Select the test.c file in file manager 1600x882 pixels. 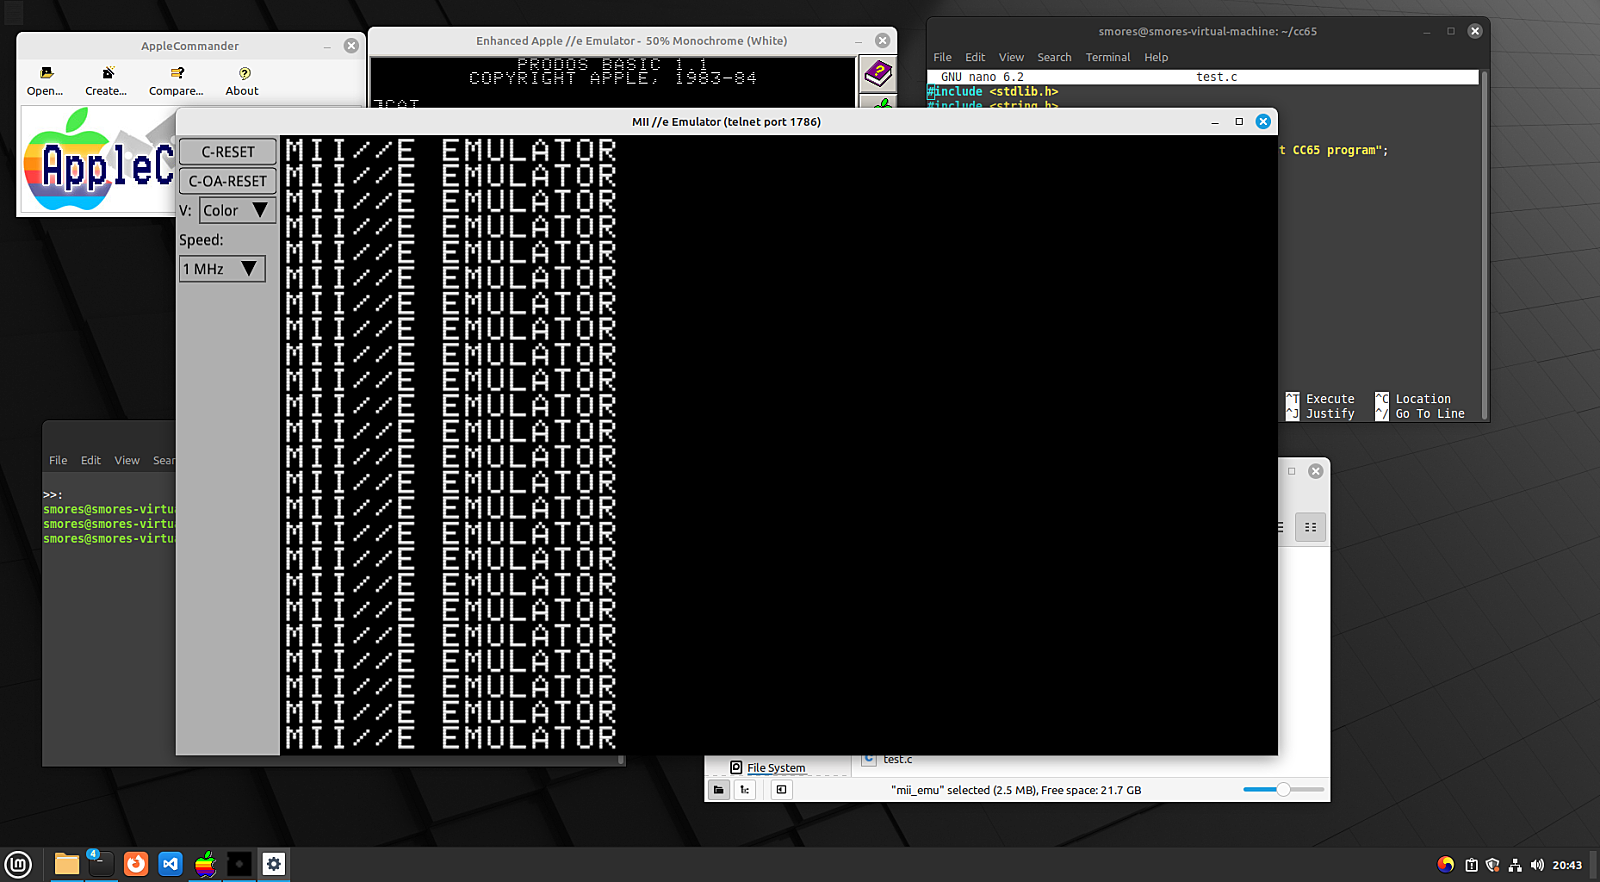[888, 759]
